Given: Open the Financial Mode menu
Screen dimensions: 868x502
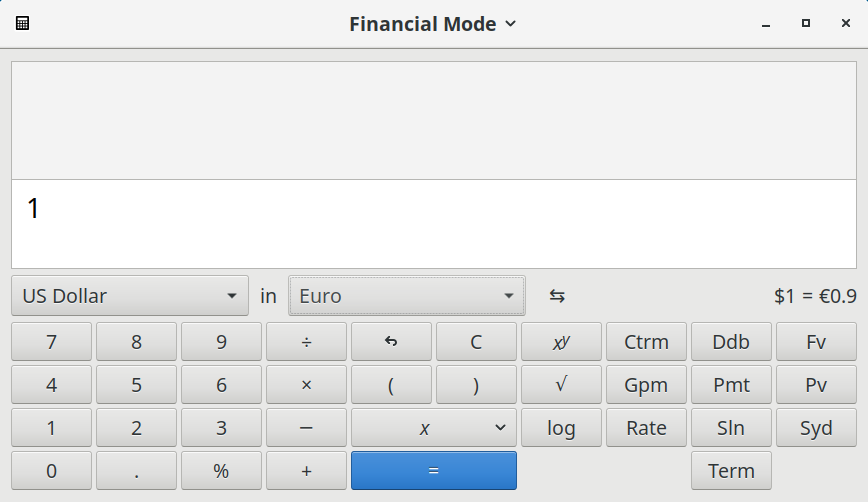Looking at the screenshot, I should (x=433, y=23).
